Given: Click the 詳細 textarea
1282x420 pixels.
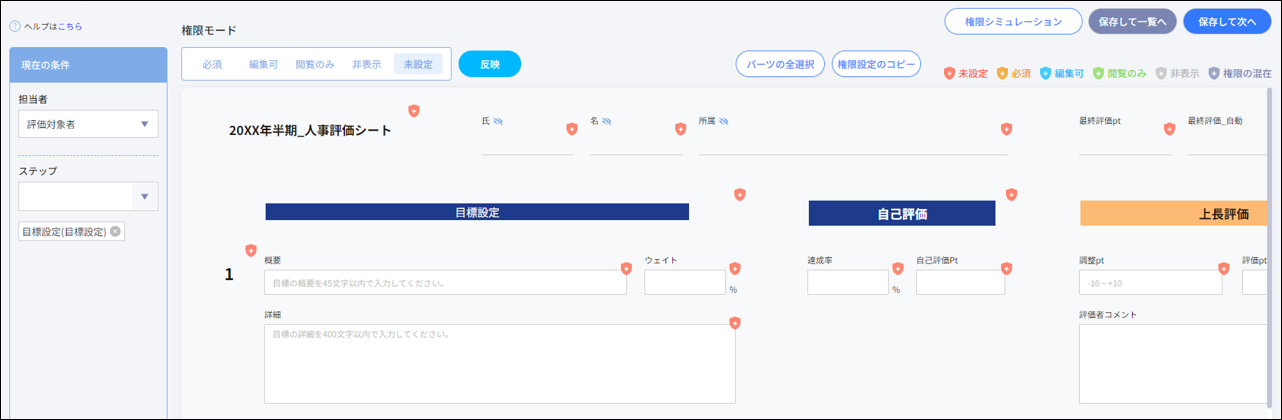Looking at the screenshot, I should click(x=500, y=363).
